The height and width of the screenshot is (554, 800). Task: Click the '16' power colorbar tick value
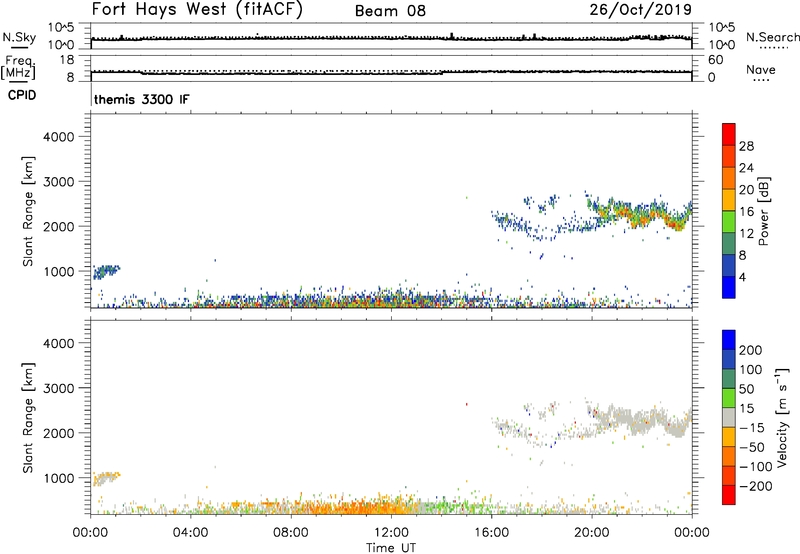(746, 212)
